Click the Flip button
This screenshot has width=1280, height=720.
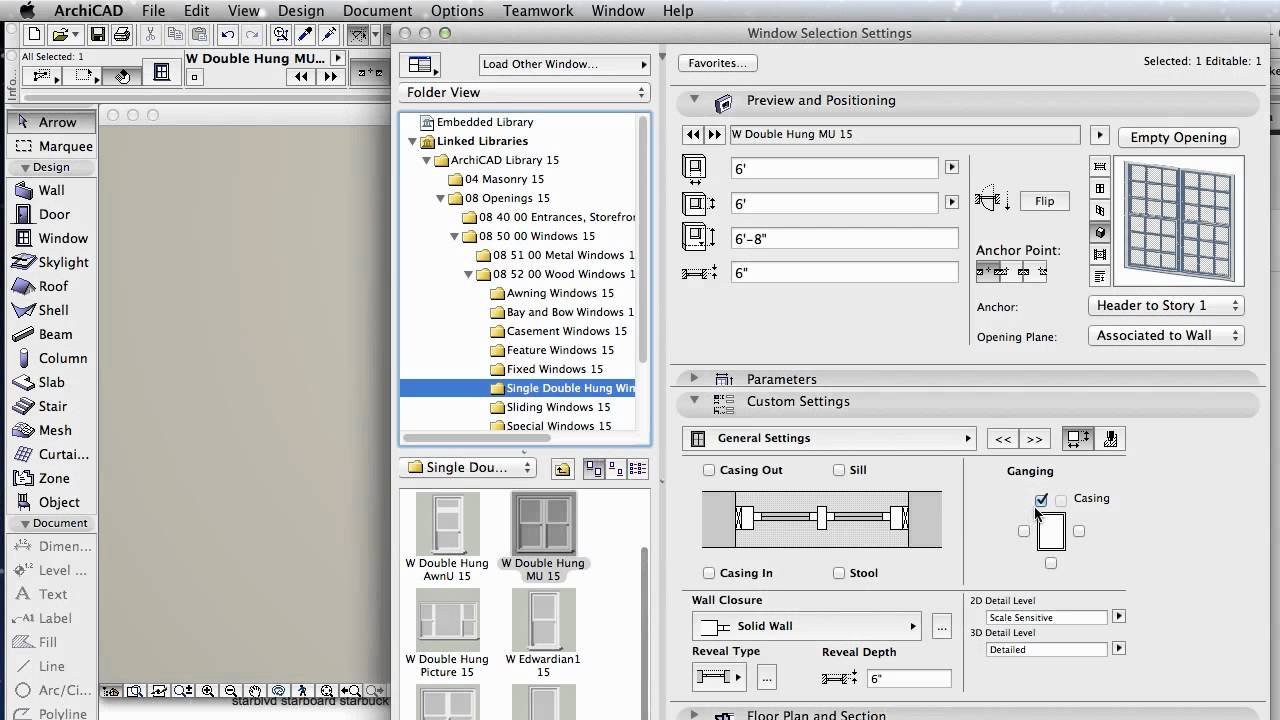(1044, 201)
